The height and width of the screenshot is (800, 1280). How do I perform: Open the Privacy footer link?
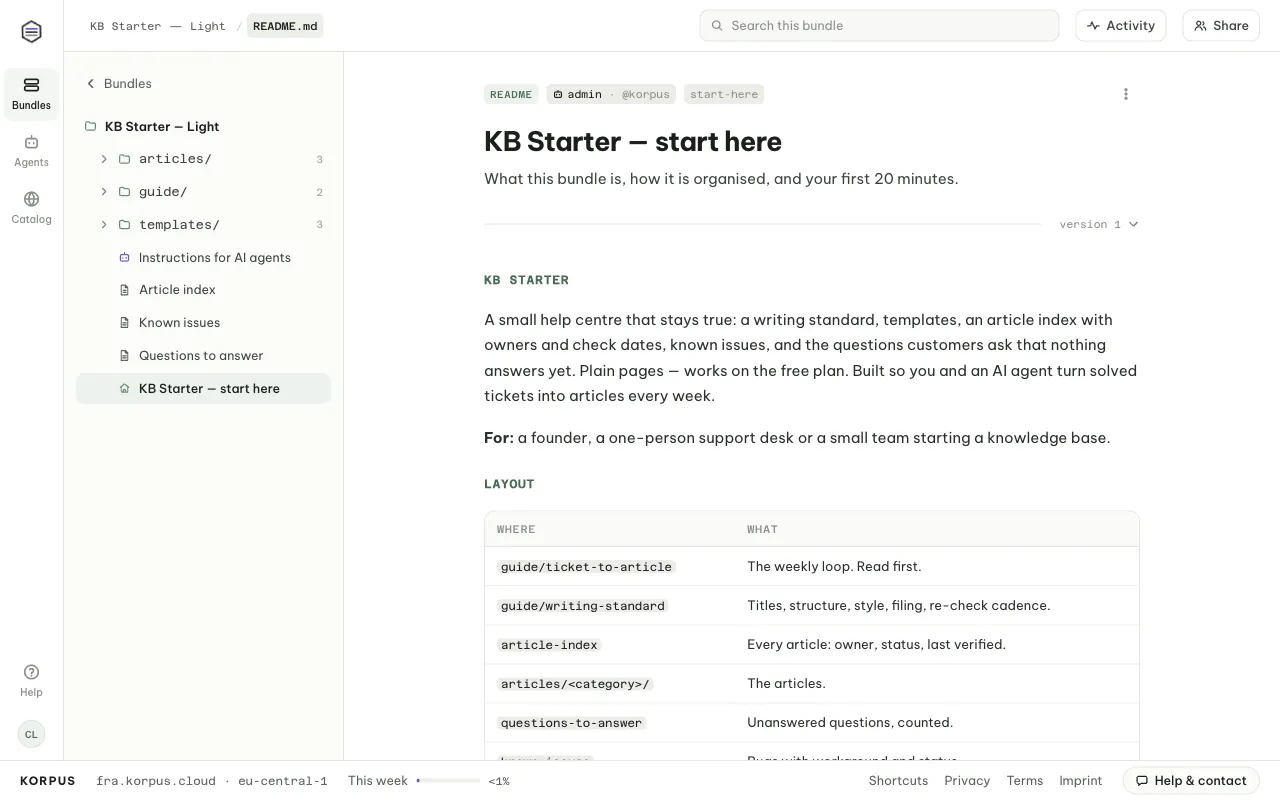click(967, 781)
